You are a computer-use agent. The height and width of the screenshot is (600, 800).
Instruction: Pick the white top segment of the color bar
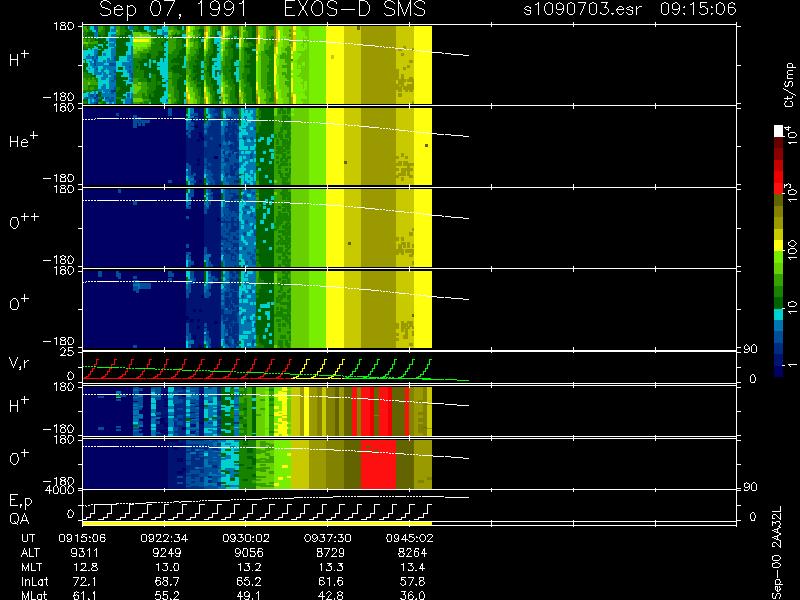click(779, 131)
